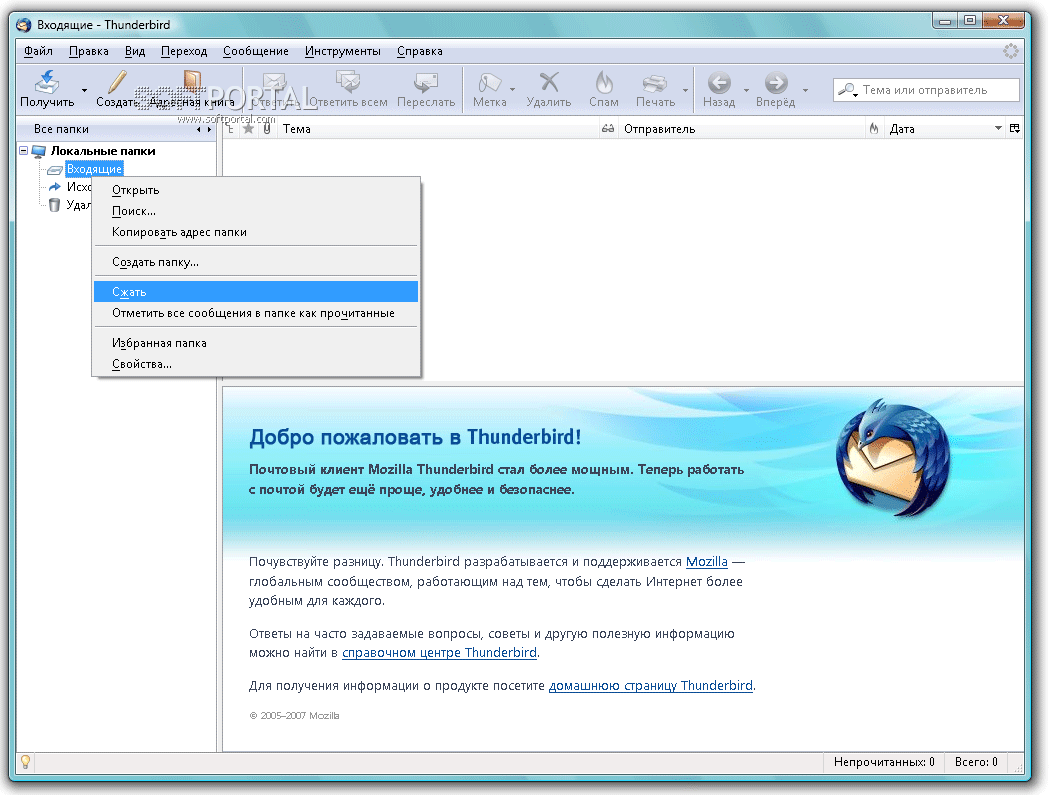
Task: Open the dropdown arrow next to Получить
Action: pos(84,90)
